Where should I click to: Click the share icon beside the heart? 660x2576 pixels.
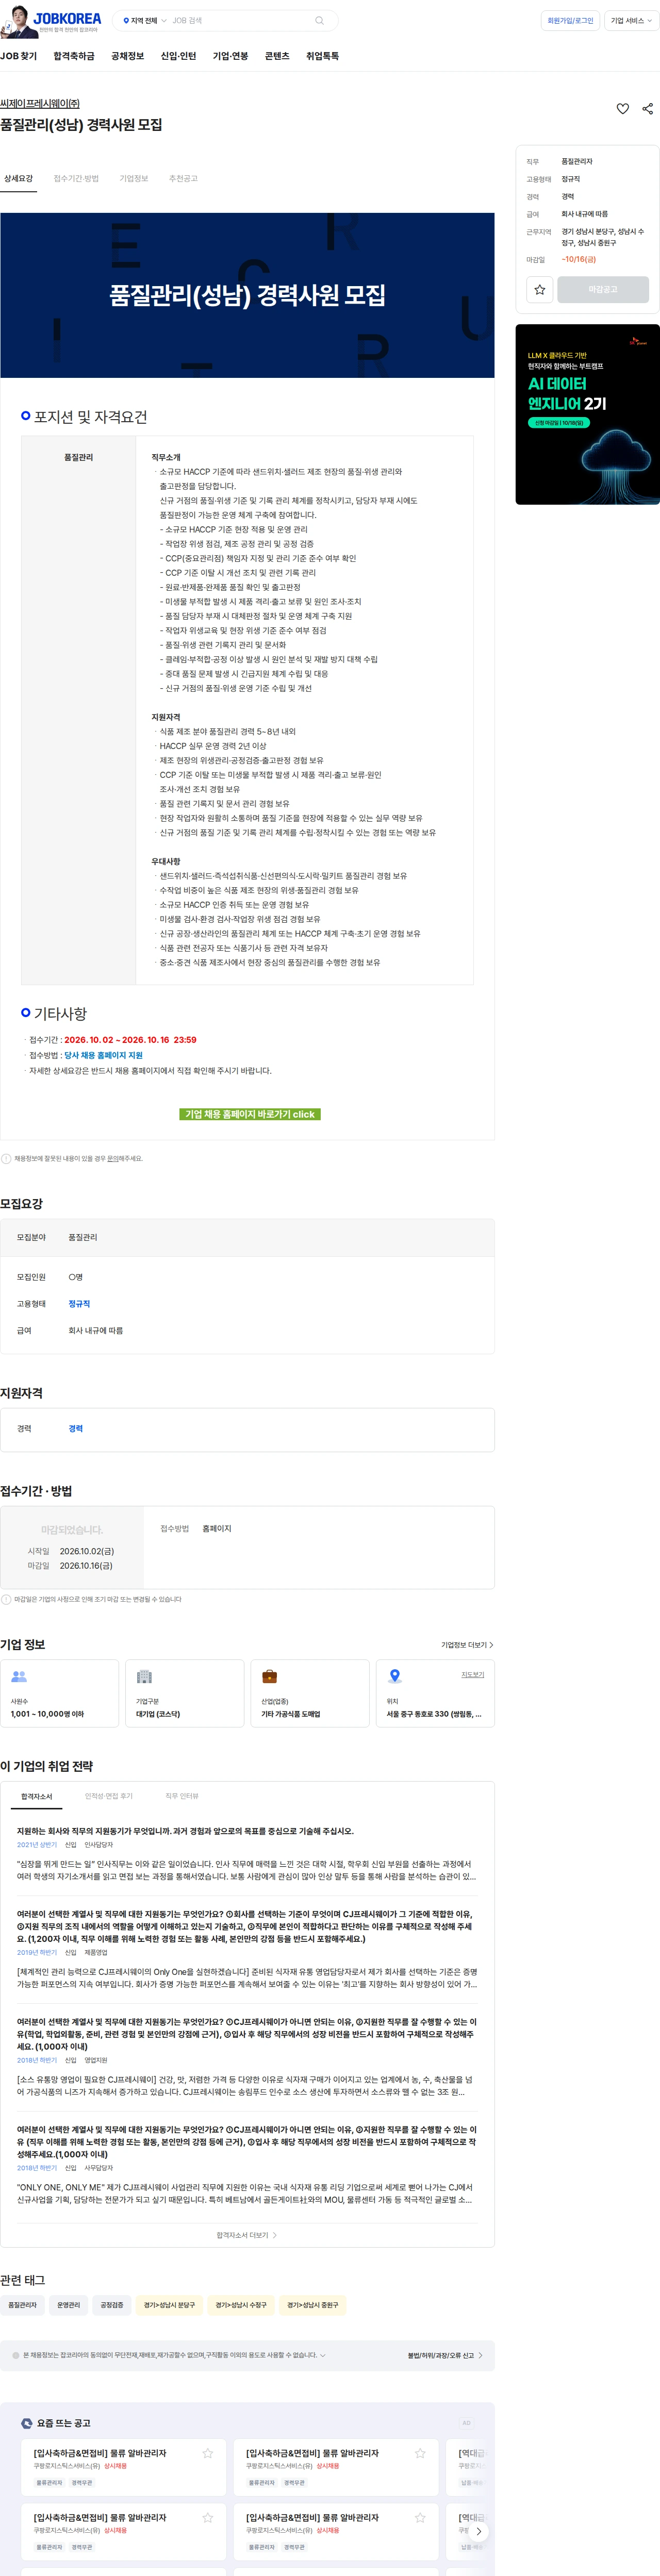647,109
